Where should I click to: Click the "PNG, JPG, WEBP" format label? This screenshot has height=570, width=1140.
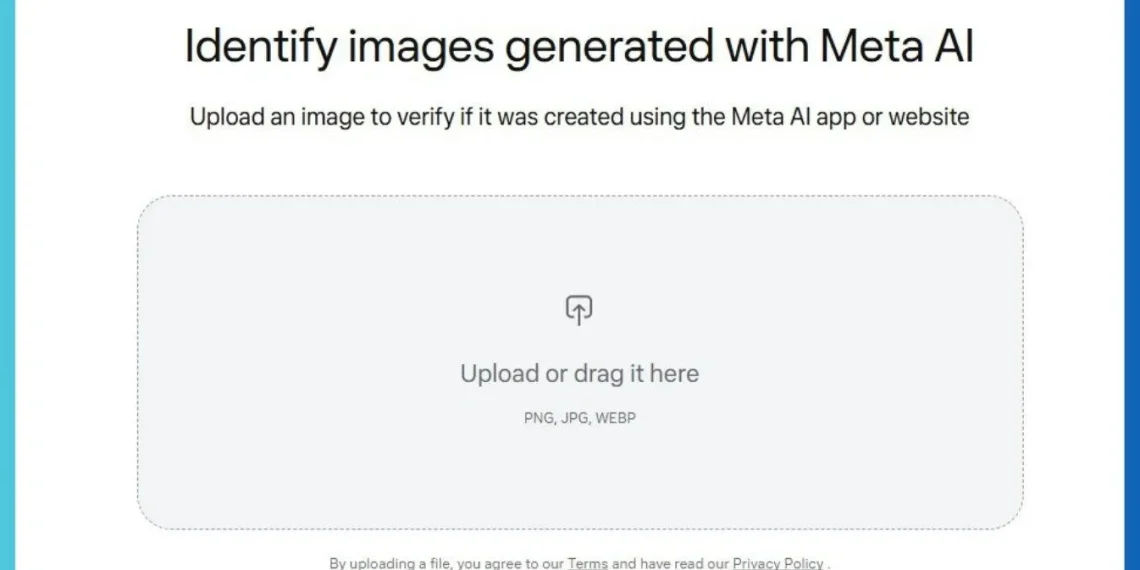click(579, 418)
